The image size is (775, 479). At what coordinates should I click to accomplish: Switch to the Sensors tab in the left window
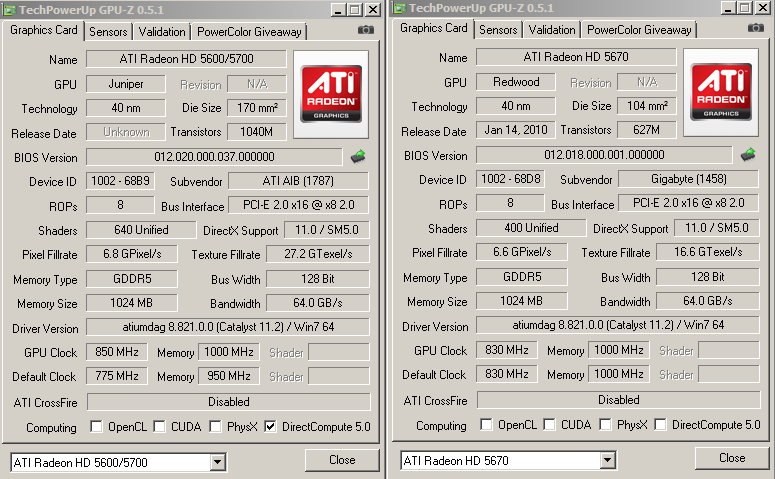(108, 32)
